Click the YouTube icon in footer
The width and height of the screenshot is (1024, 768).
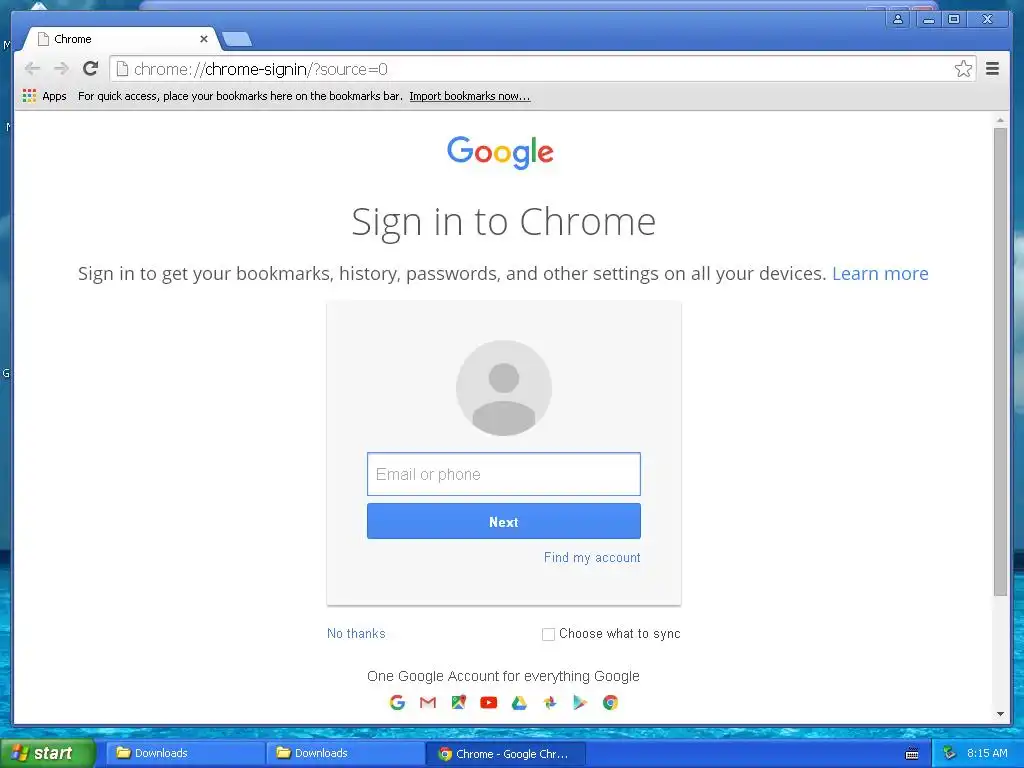(488, 703)
